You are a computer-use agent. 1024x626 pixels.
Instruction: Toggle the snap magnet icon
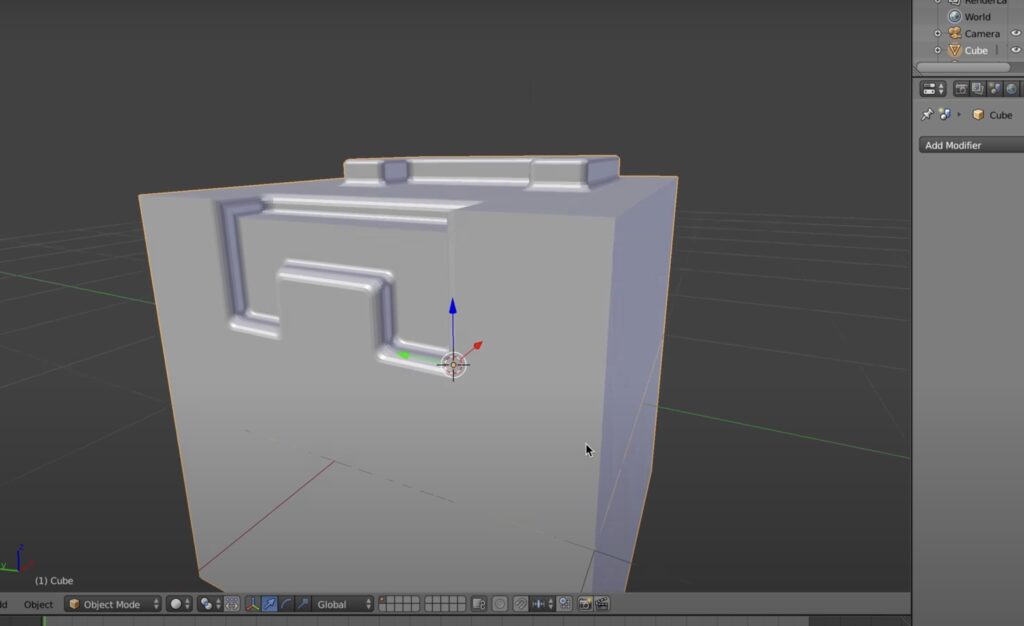click(520, 604)
